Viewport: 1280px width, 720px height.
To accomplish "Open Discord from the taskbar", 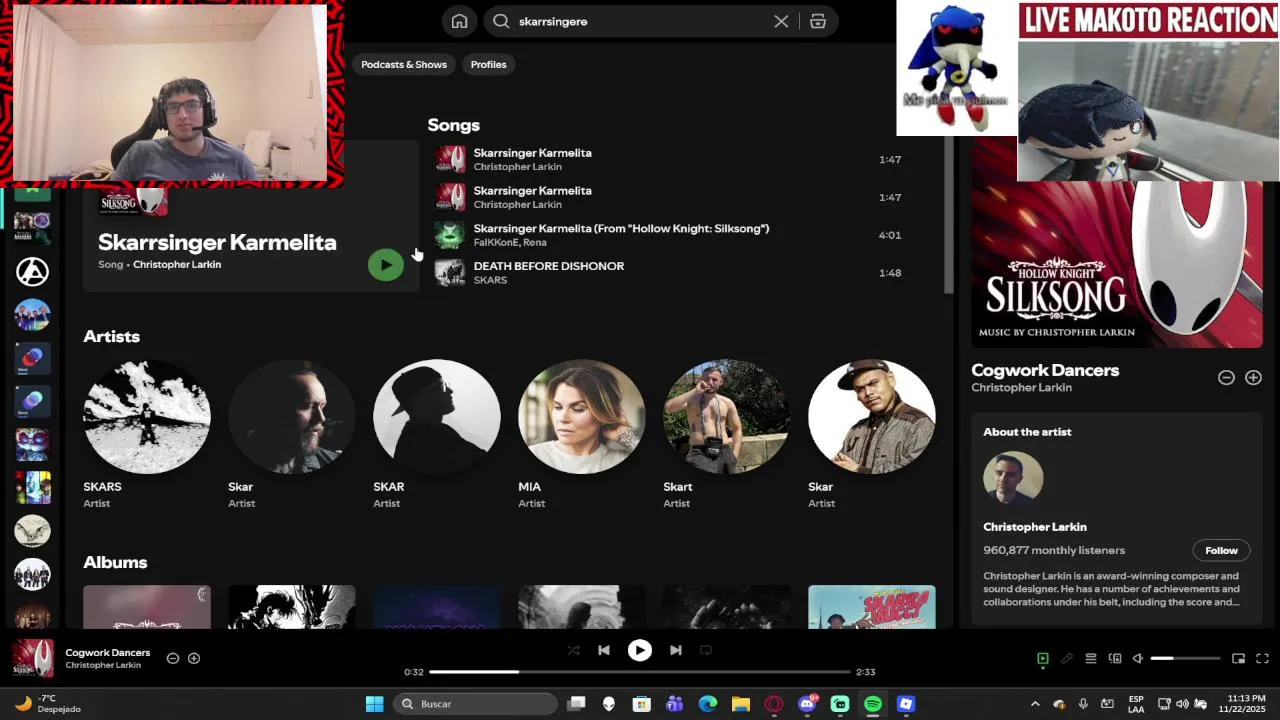I will [x=807, y=704].
